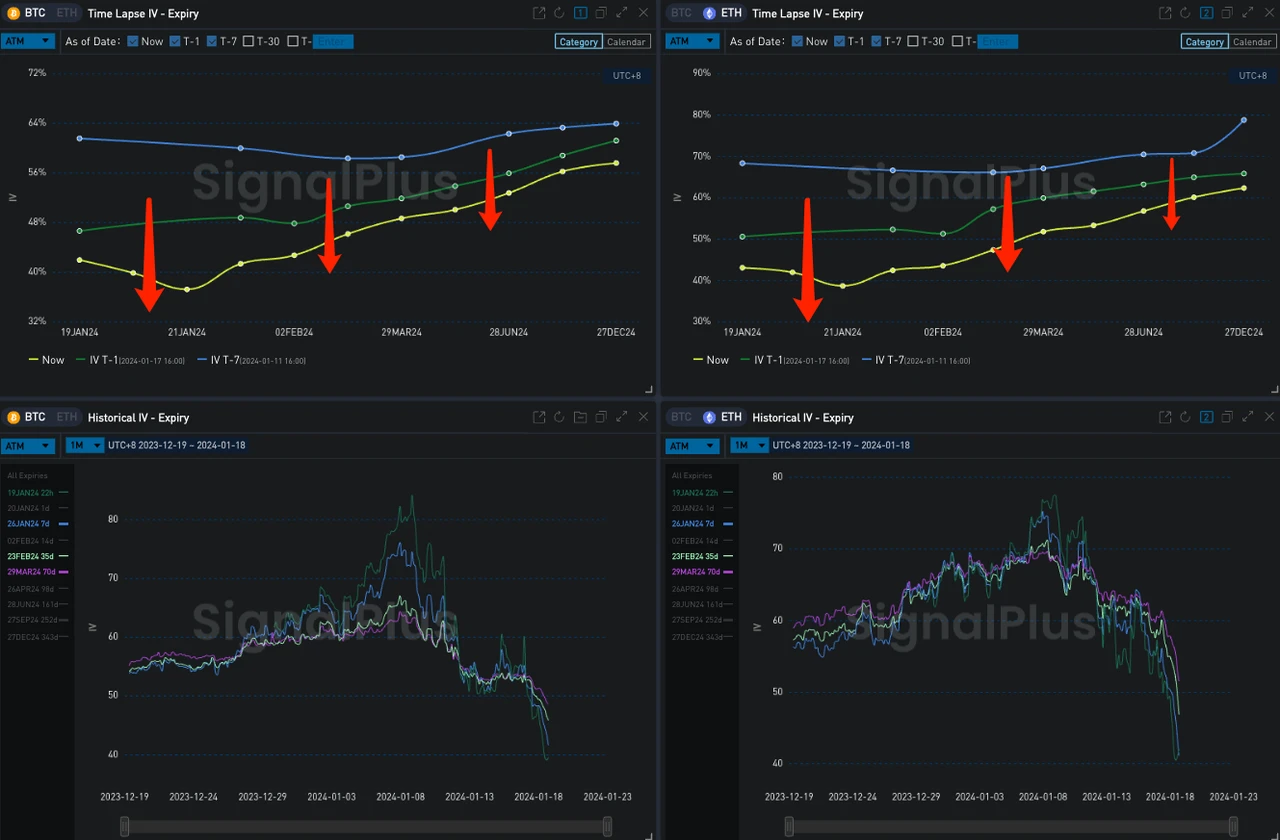Switch BTC Time Lapse panel to ETH
The image size is (1280, 840).
(65, 13)
